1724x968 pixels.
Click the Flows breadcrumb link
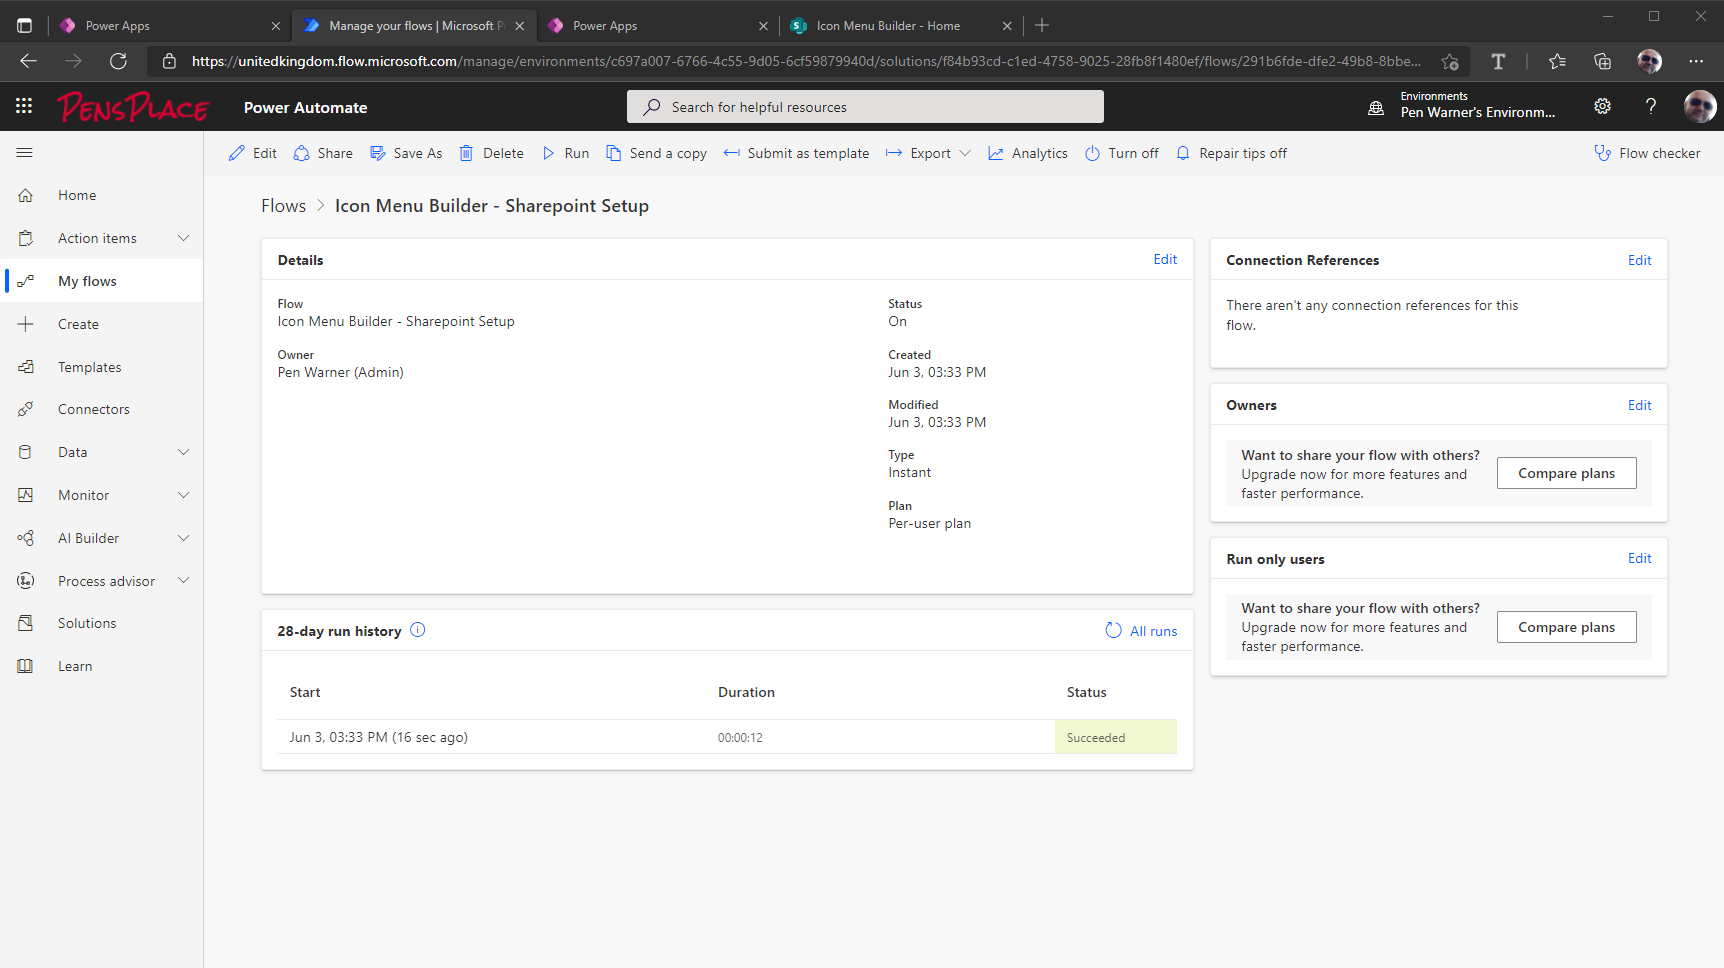pyautogui.click(x=283, y=206)
